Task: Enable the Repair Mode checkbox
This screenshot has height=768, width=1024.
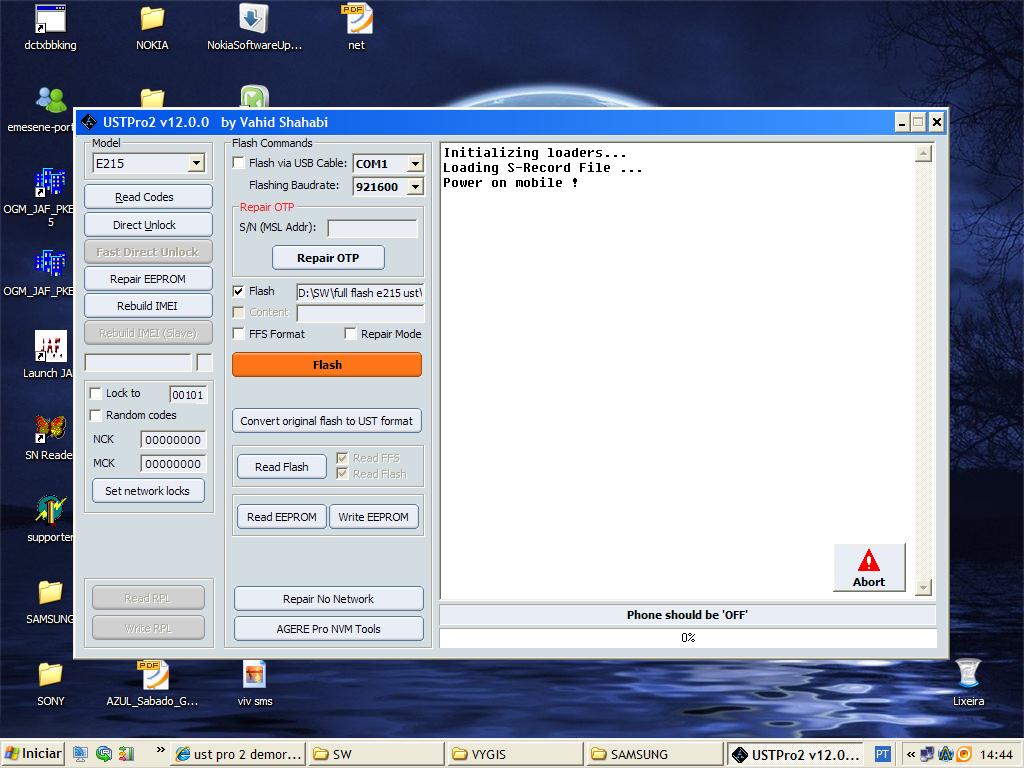Action: click(x=351, y=334)
